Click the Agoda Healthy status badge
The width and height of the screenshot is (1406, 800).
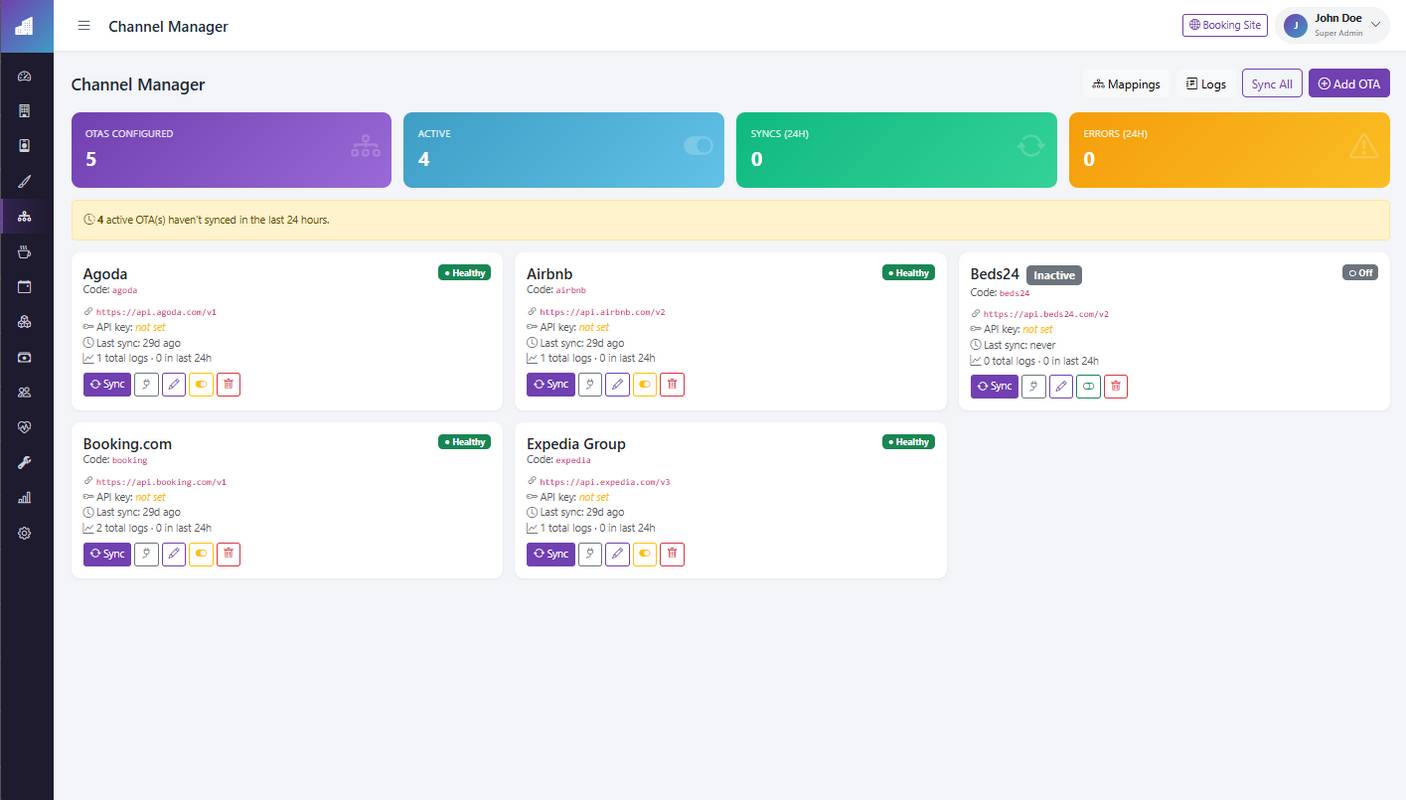[464, 272]
